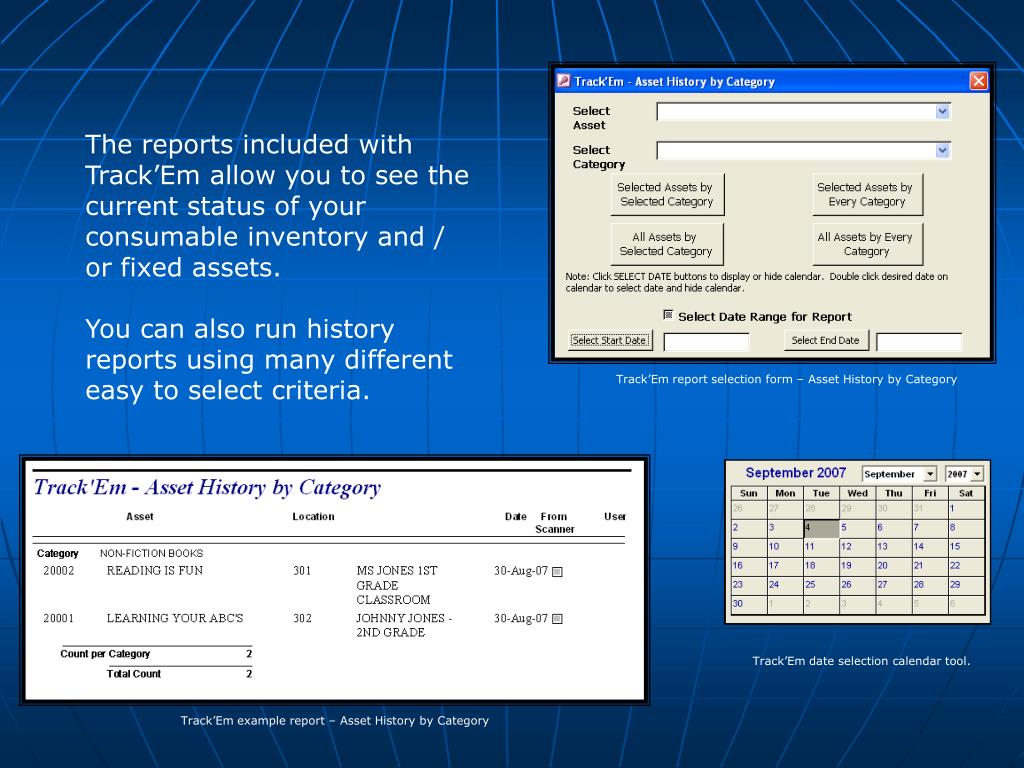The height and width of the screenshot is (768, 1024).
Task: Select September 1 in the calendar
Action: [966, 509]
